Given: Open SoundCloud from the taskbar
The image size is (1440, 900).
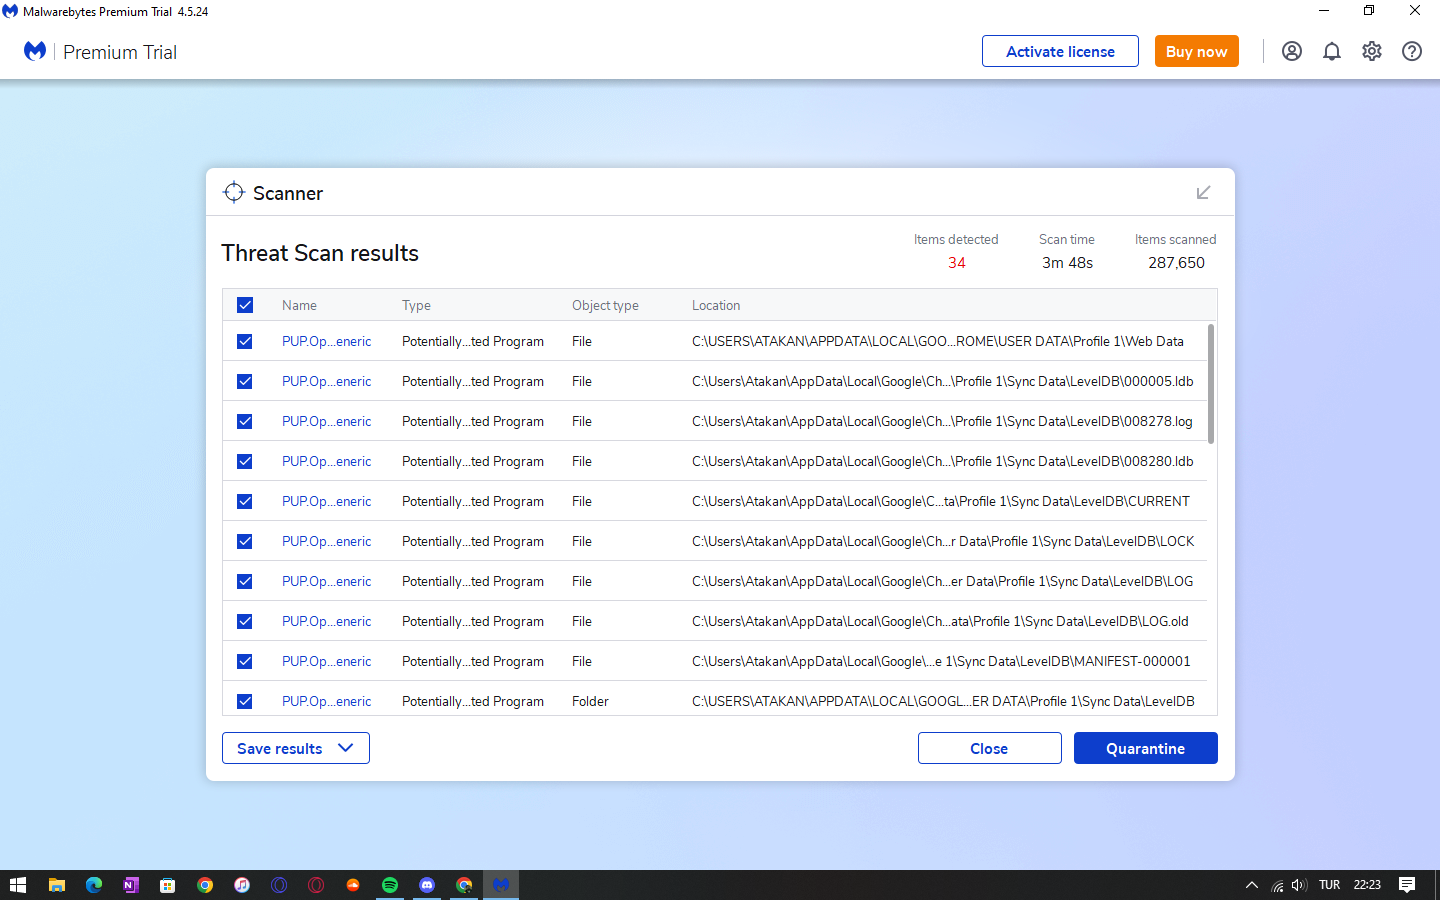Looking at the screenshot, I should point(353,885).
